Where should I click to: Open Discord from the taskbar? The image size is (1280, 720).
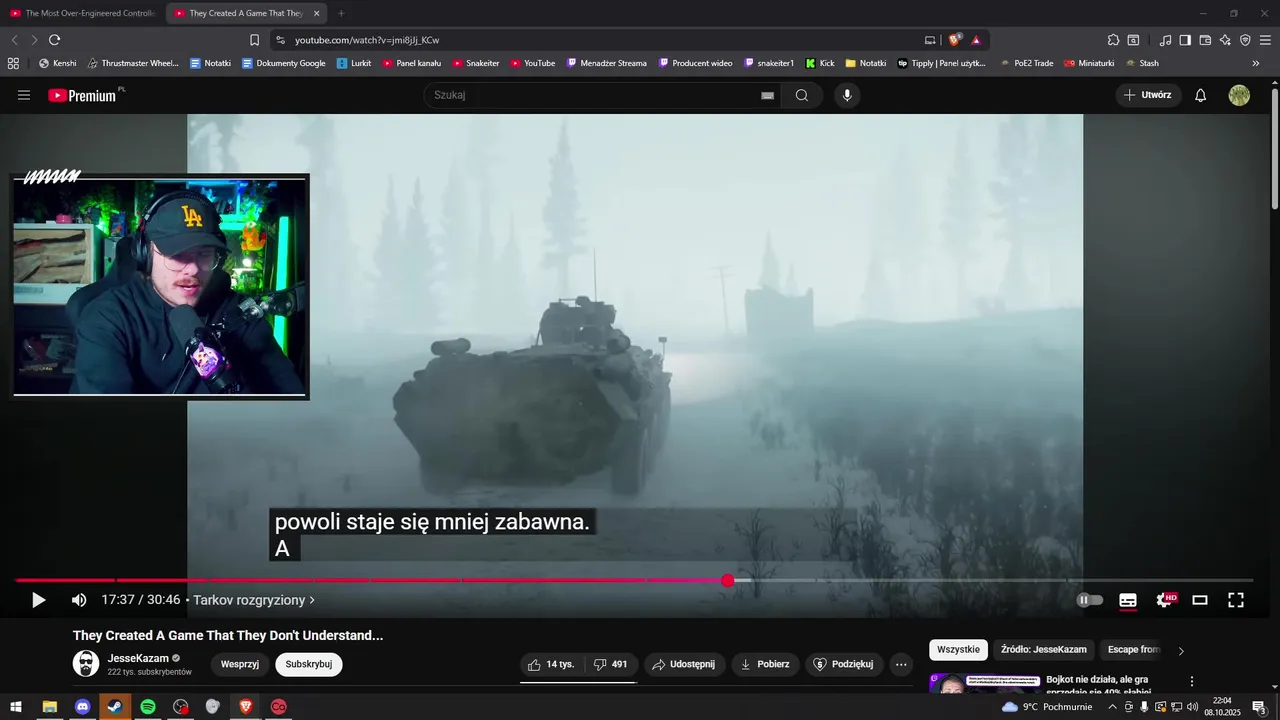pyautogui.click(x=82, y=707)
